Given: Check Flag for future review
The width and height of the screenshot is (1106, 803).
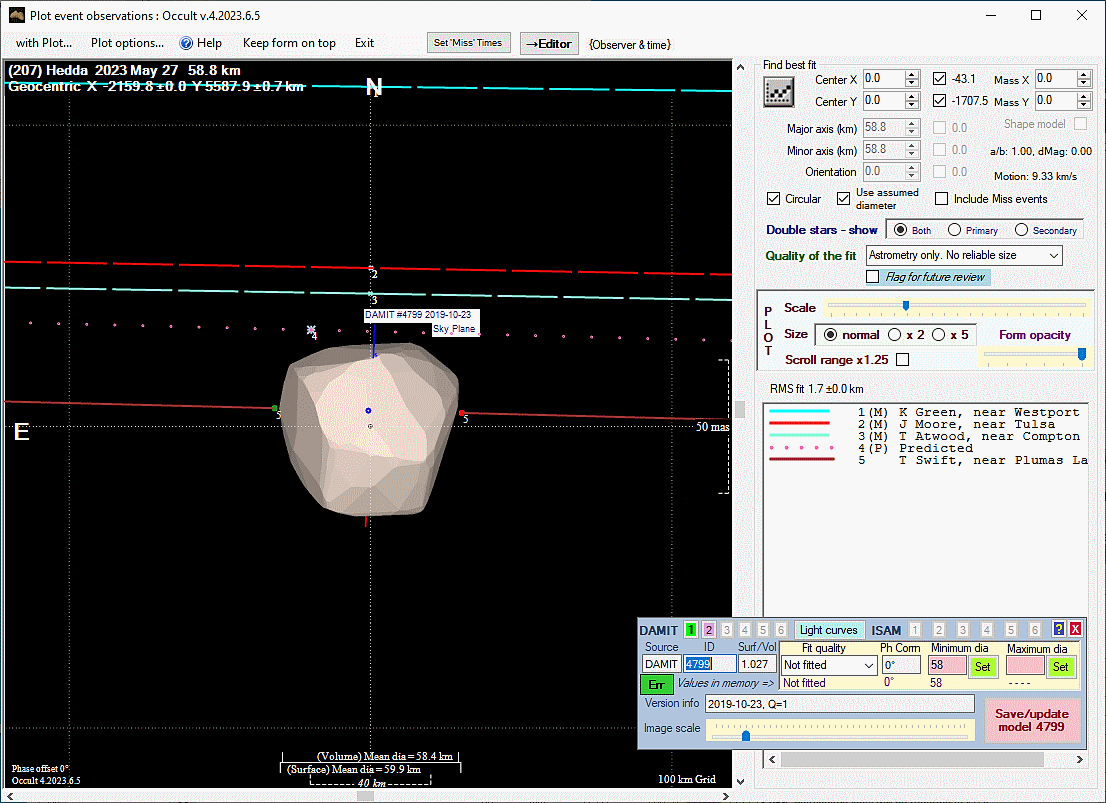Looking at the screenshot, I should [873, 277].
